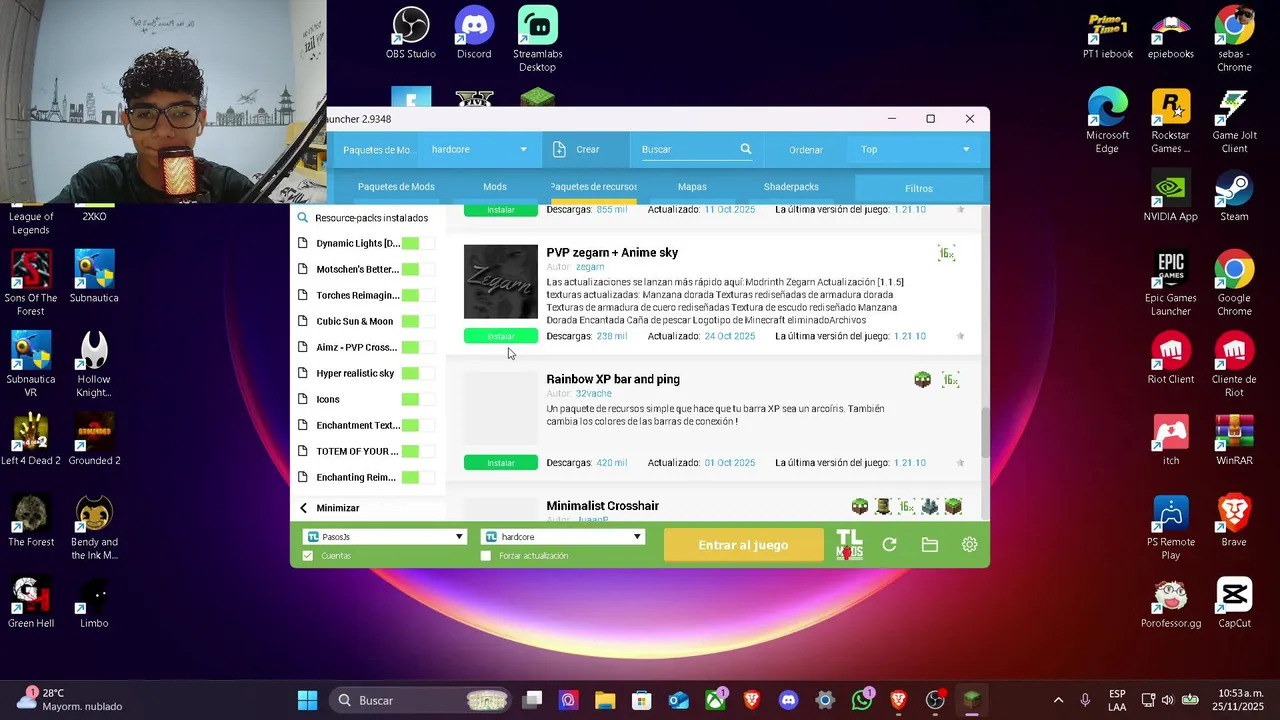Toggle Hyper realistic sky switch
Screen dimensions: 1280x720
(x=418, y=373)
